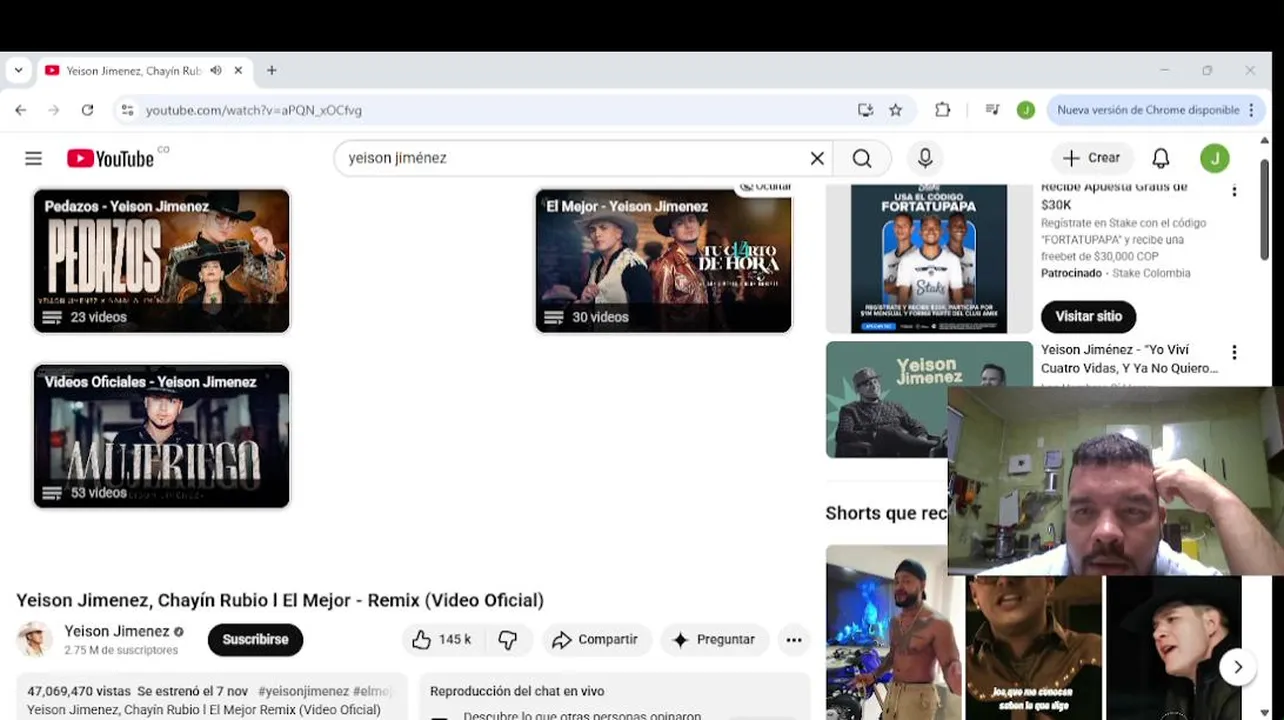
Task: Open the green J account avatar in YouTube
Action: click(1214, 158)
